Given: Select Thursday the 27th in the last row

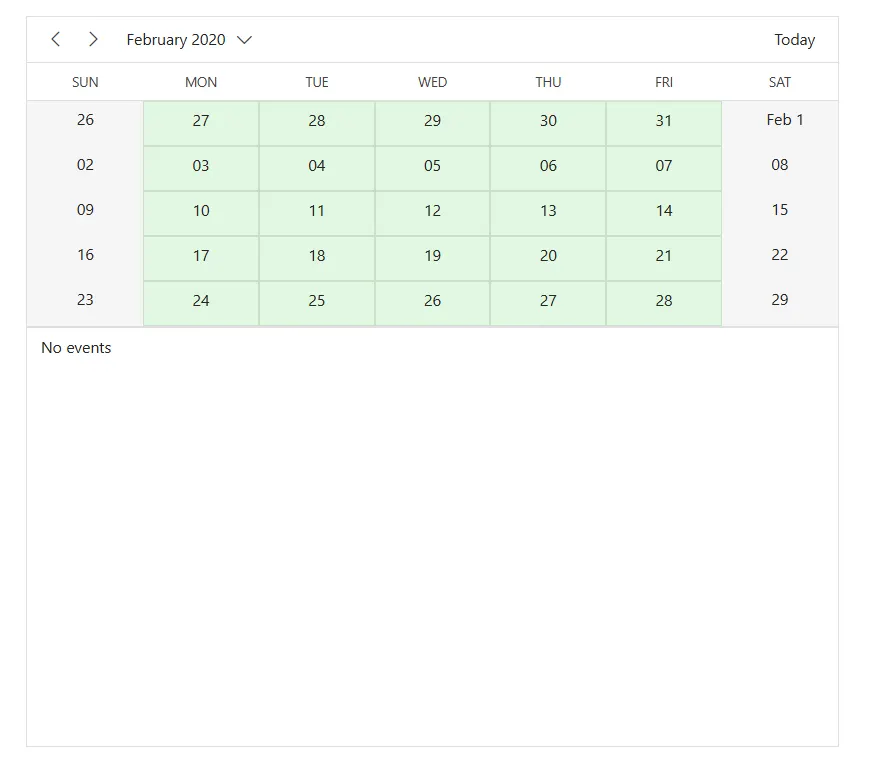Looking at the screenshot, I should (x=548, y=303).
